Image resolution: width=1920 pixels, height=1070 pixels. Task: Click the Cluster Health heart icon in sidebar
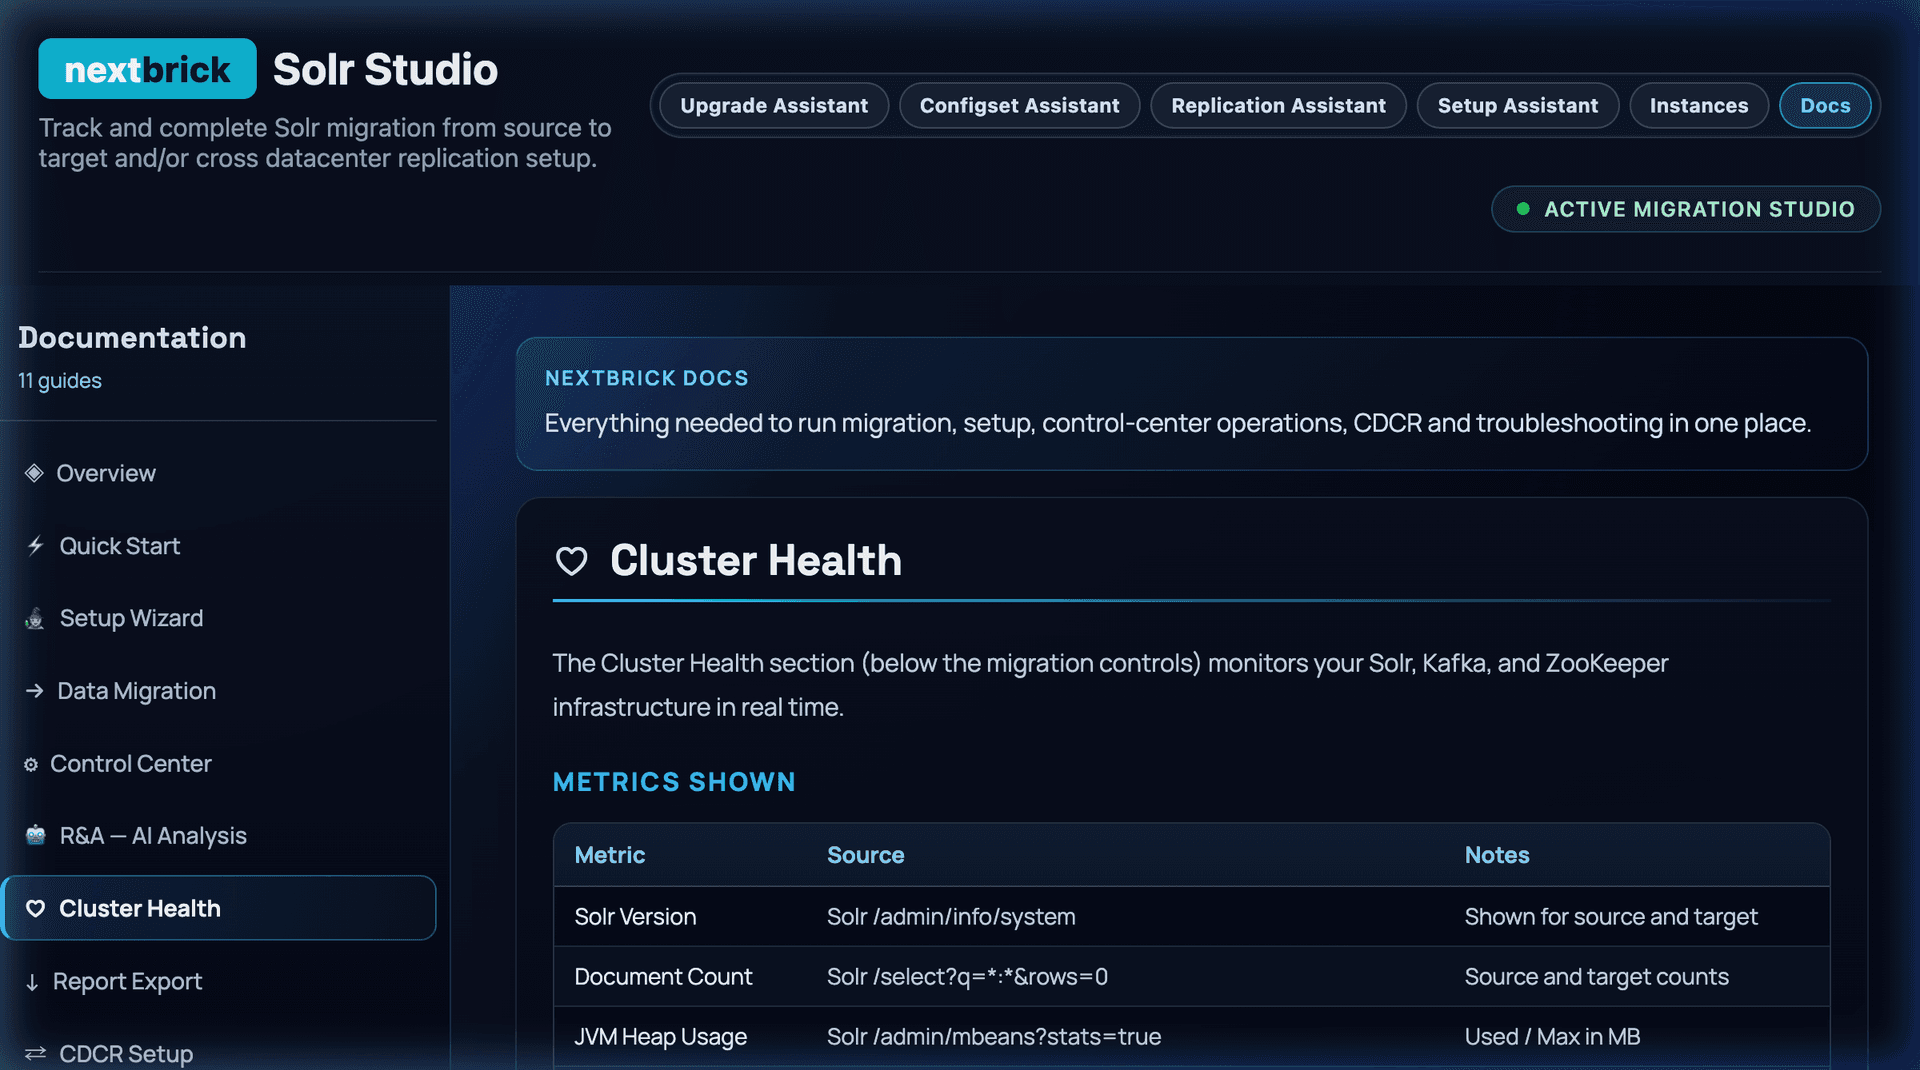click(x=36, y=909)
